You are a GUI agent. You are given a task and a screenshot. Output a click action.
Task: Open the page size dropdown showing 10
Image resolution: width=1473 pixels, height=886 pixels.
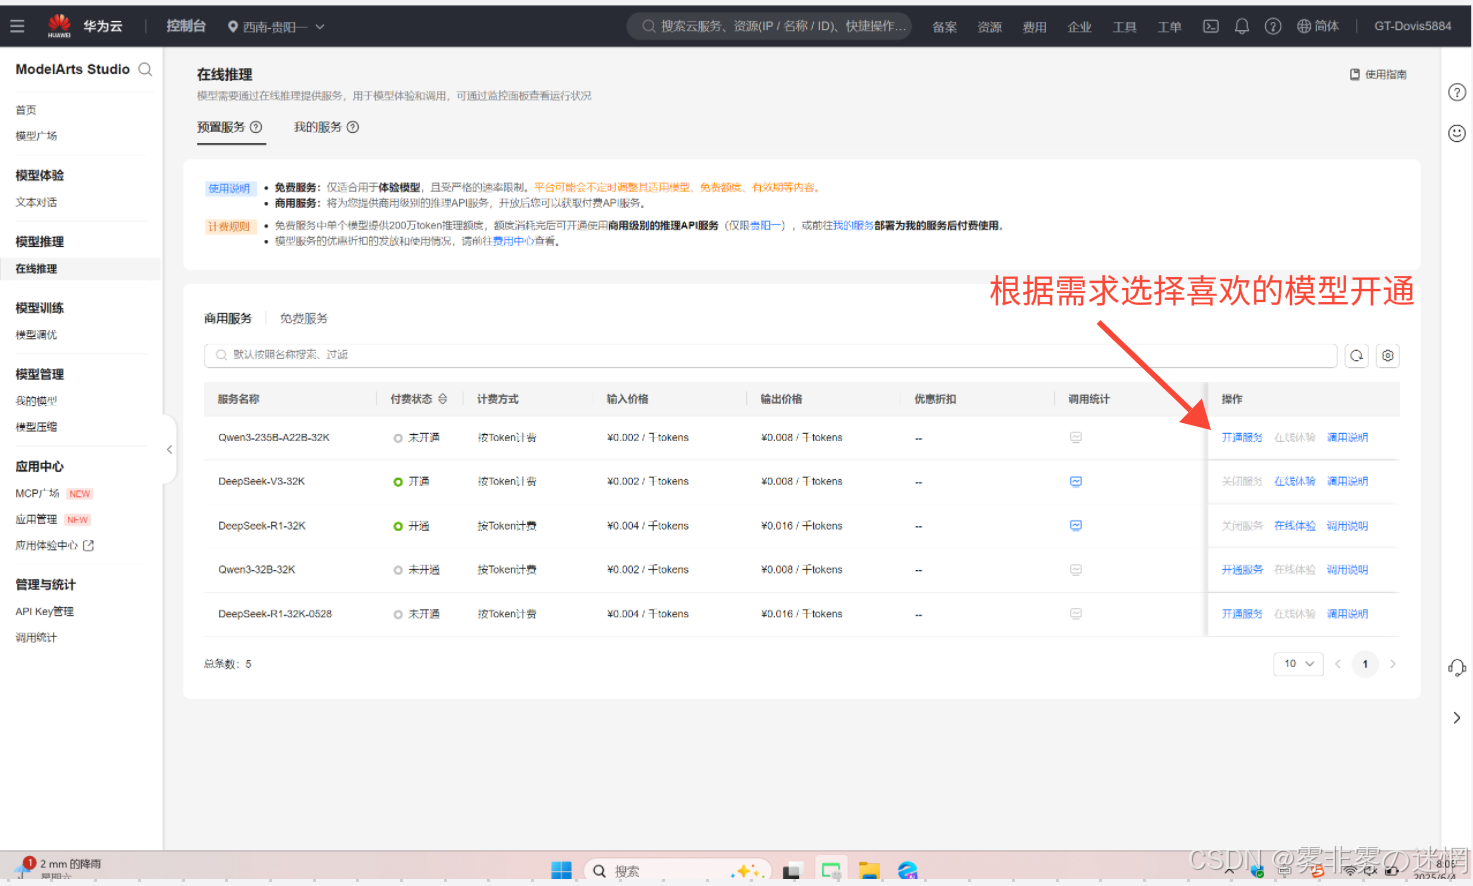point(1298,664)
